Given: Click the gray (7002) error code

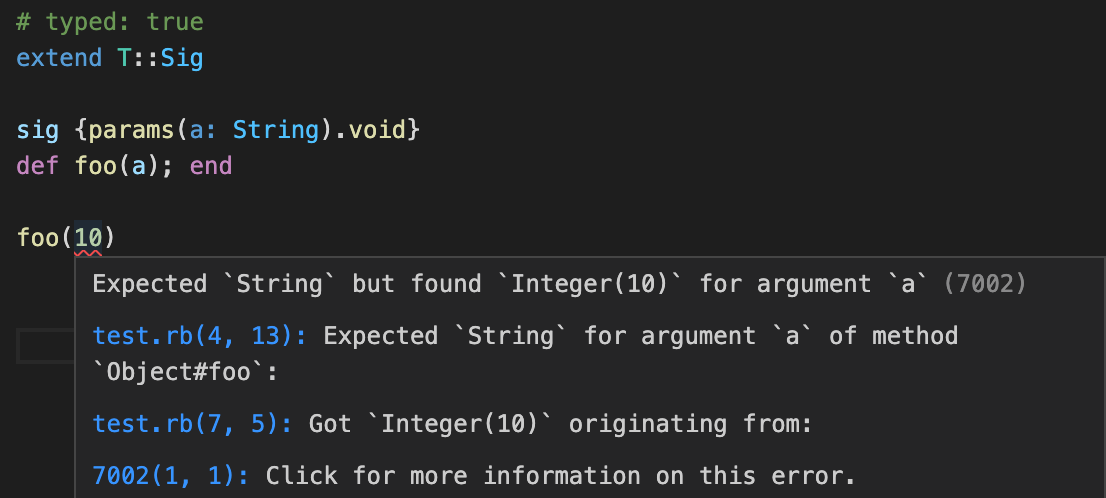Looking at the screenshot, I should point(985,284).
